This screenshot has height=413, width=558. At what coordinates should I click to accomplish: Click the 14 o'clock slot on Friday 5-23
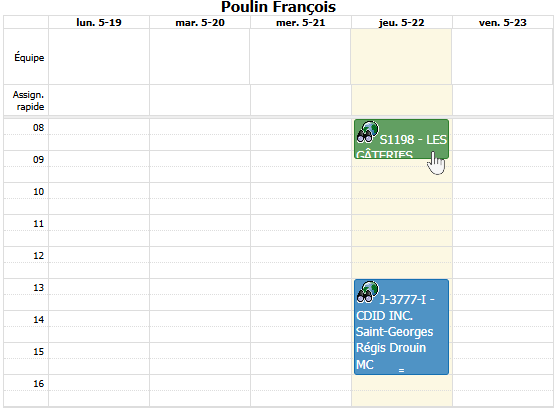(502, 327)
